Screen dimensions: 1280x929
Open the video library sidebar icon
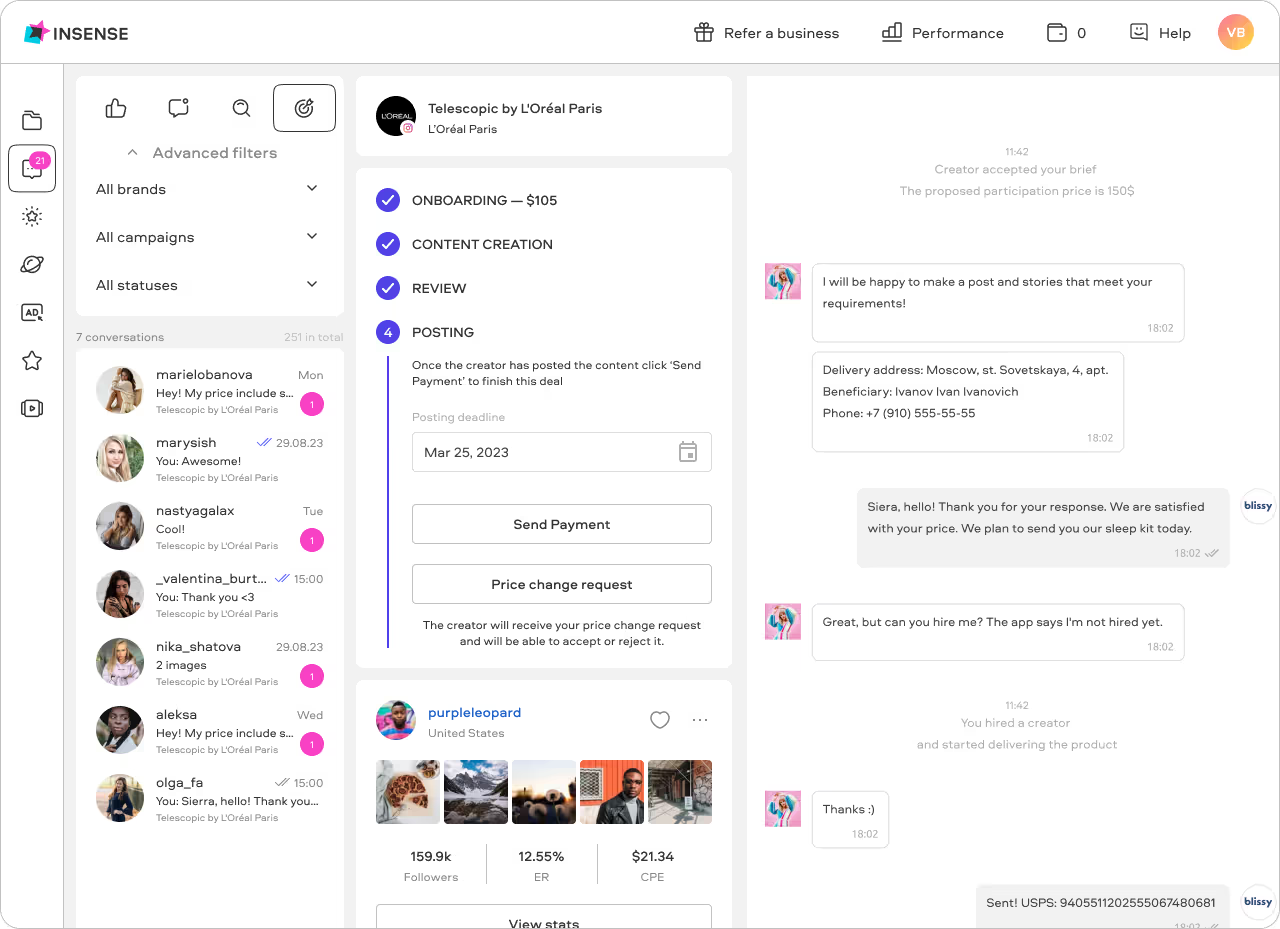tap(32, 408)
